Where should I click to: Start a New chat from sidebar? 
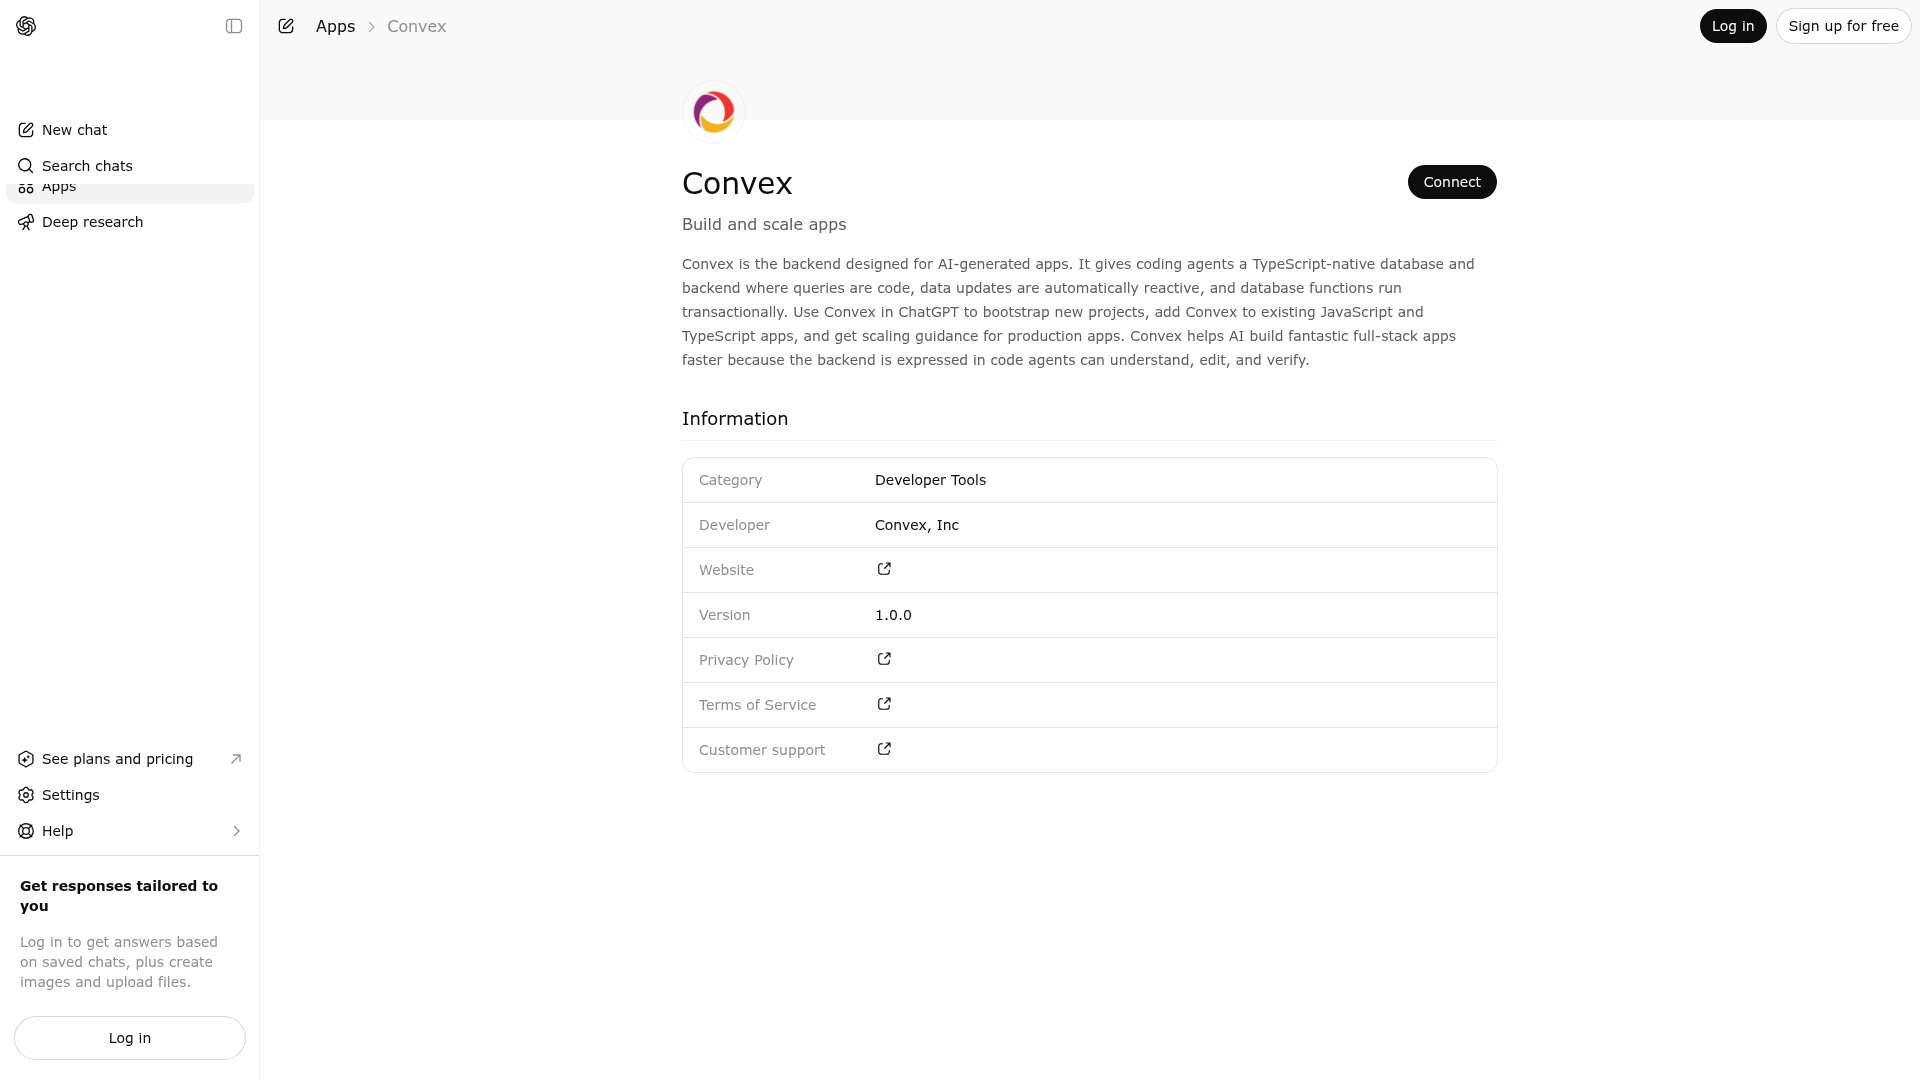(x=130, y=130)
